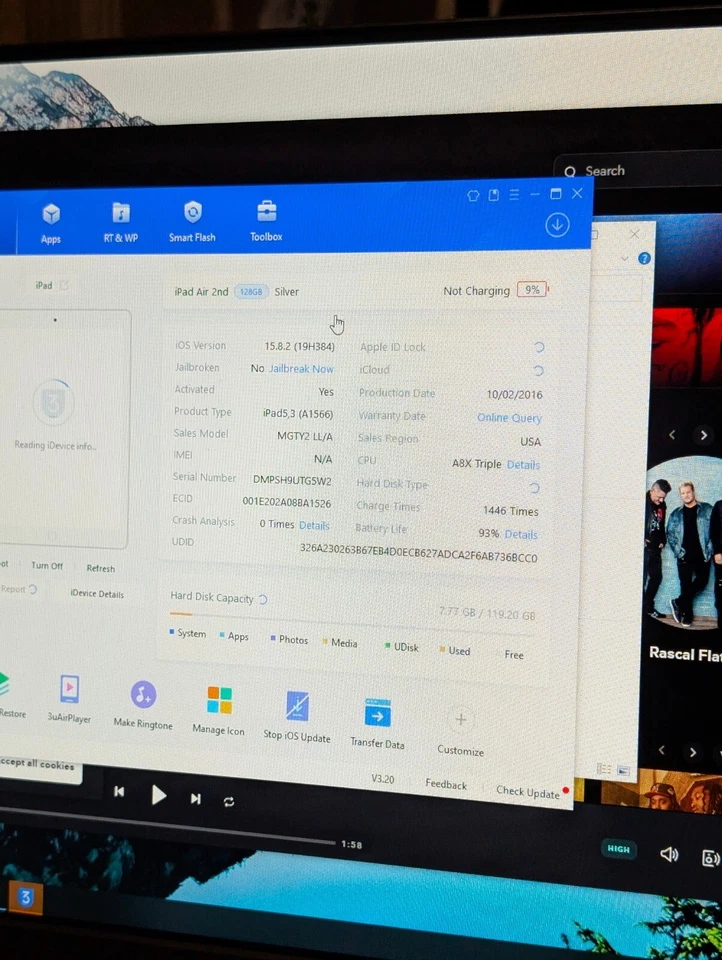Click Check Update in status bar
Image resolution: width=722 pixels, height=960 pixels.
tap(528, 792)
